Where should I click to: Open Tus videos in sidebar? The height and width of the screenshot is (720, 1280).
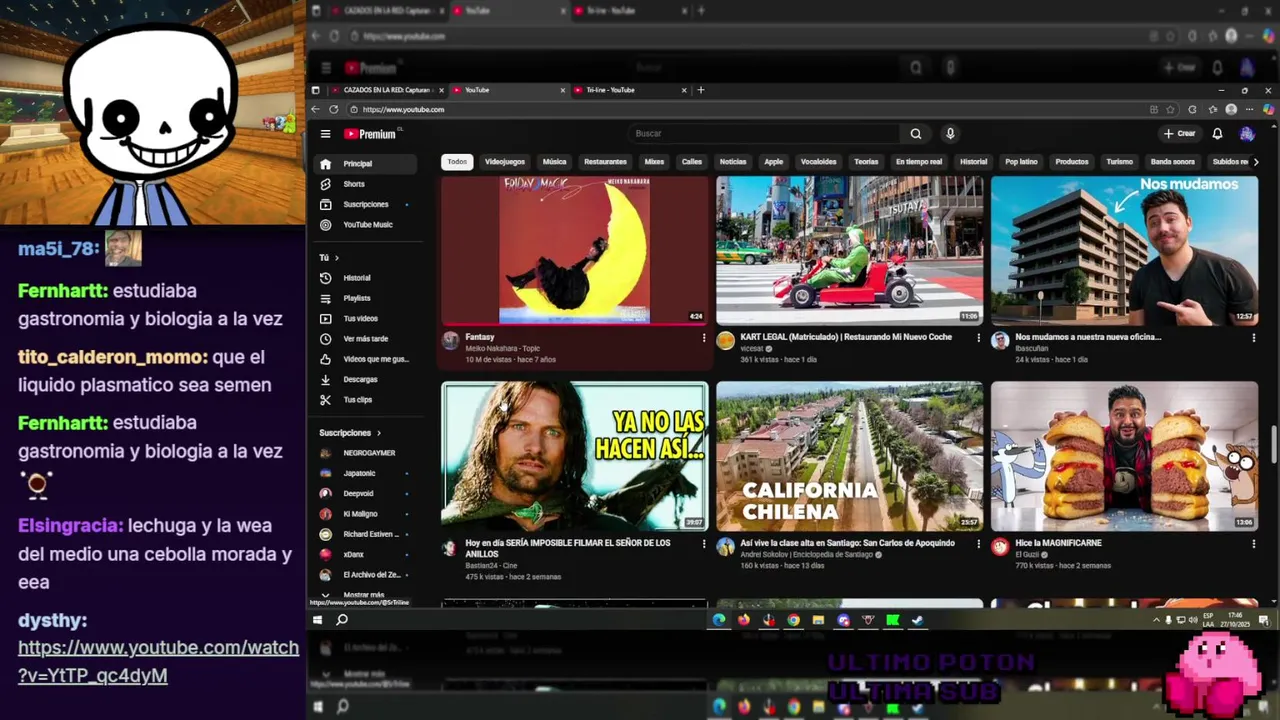(368, 318)
